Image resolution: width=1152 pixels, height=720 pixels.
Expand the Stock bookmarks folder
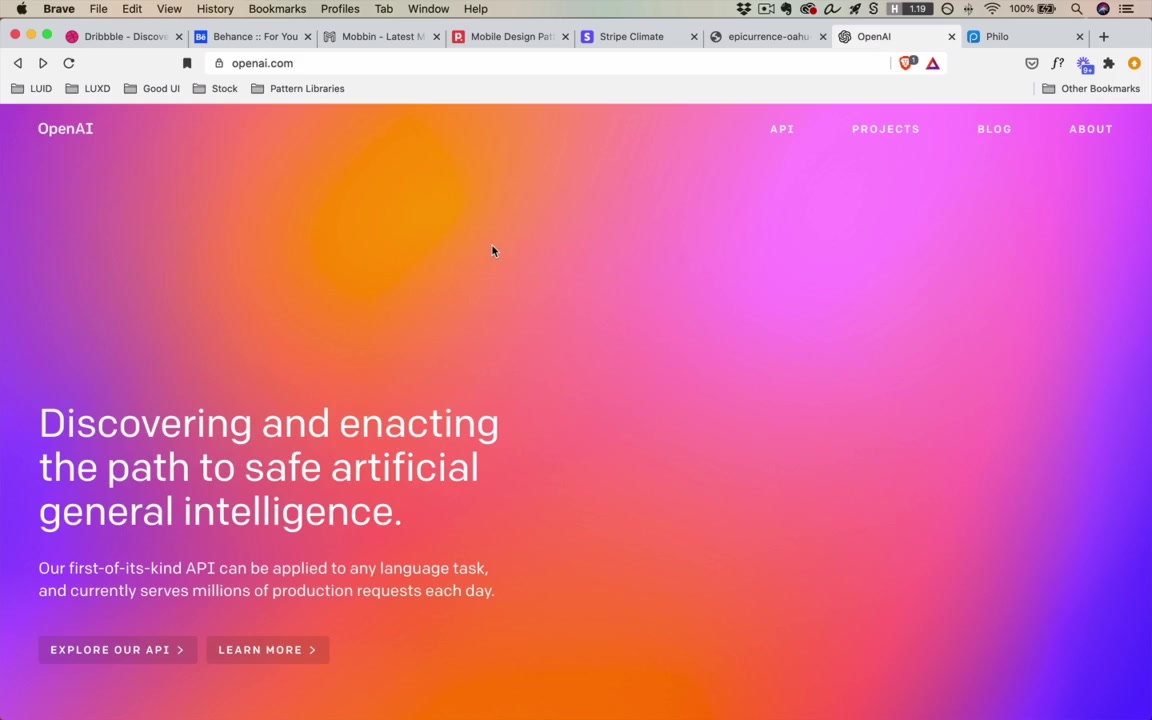215,89
